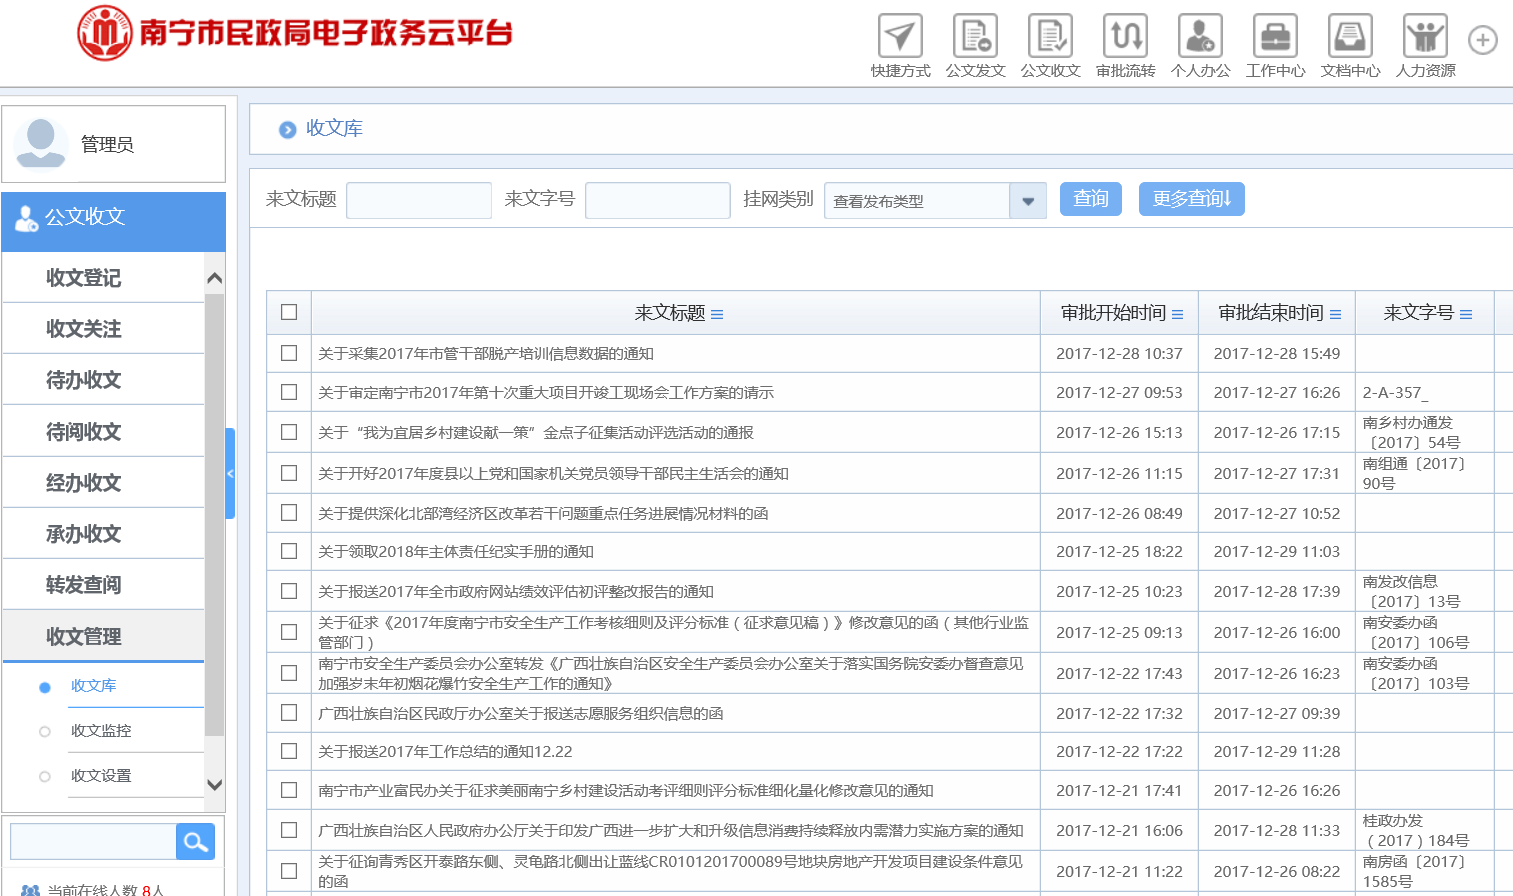Open the 审批流转 approval flow icon

[x=1125, y=37]
